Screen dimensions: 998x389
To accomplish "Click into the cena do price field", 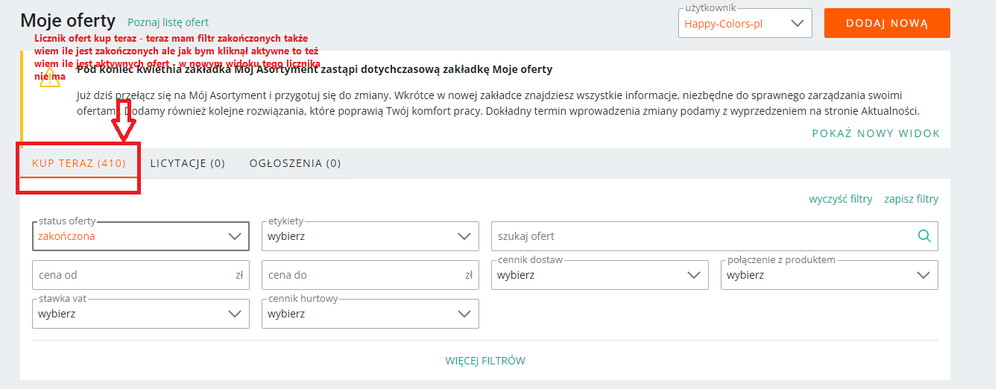I will point(370,275).
